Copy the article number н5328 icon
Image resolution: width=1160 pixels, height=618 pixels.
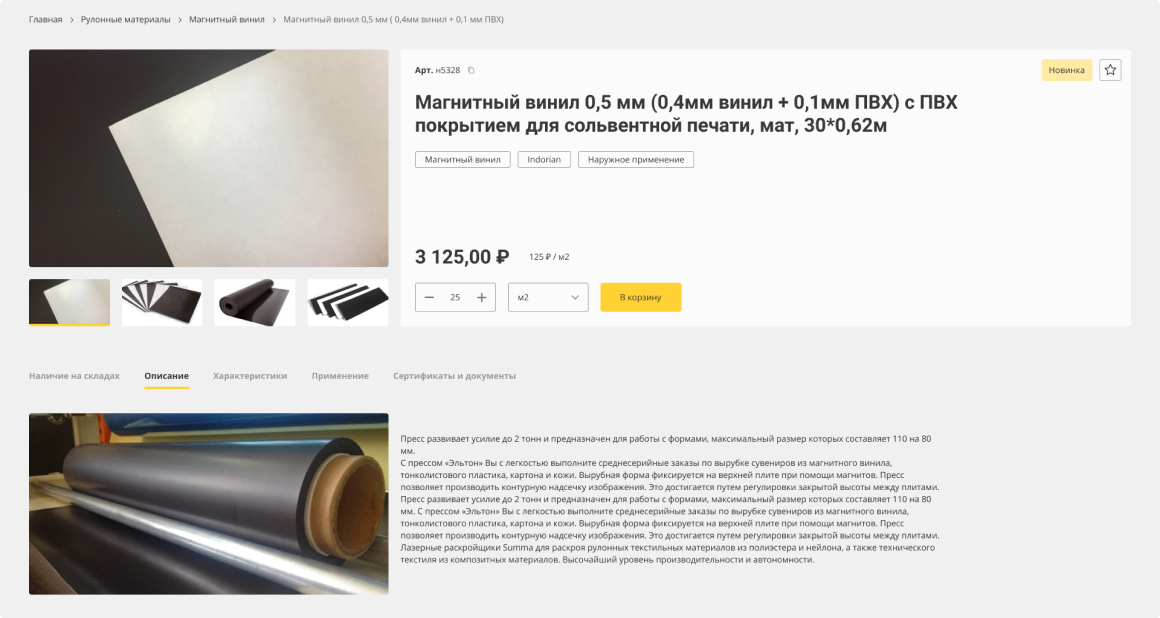click(x=471, y=70)
